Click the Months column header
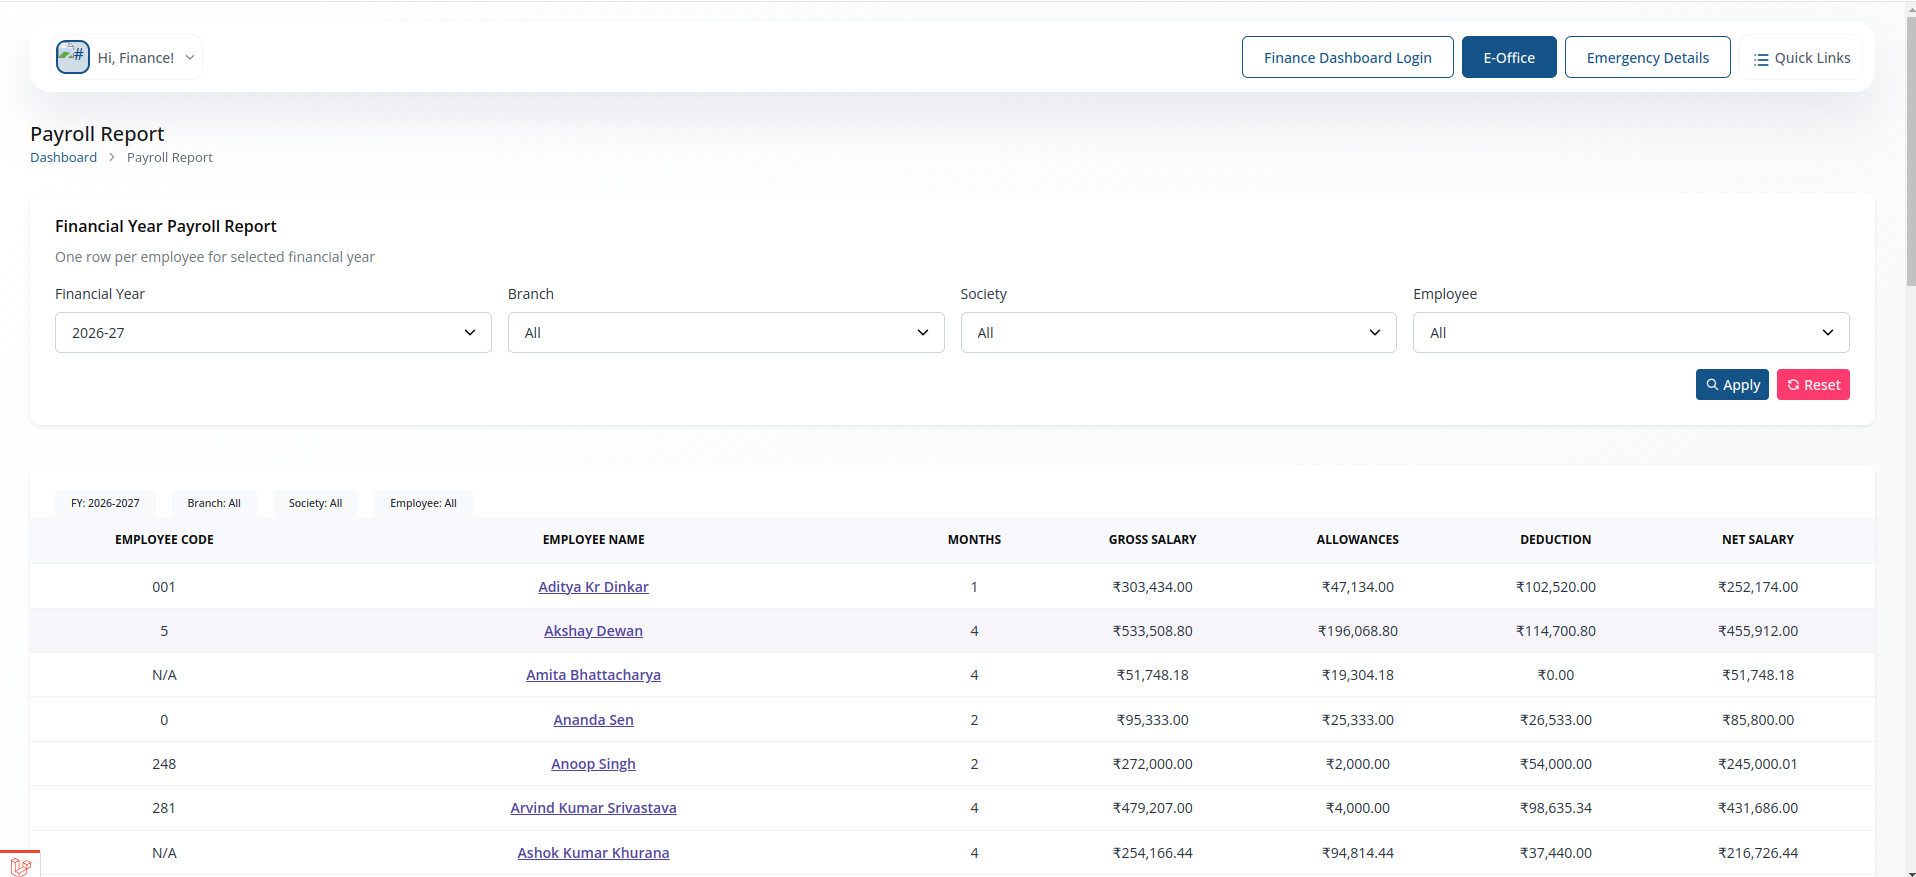The width and height of the screenshot is (1916, 877). [974, 540]
